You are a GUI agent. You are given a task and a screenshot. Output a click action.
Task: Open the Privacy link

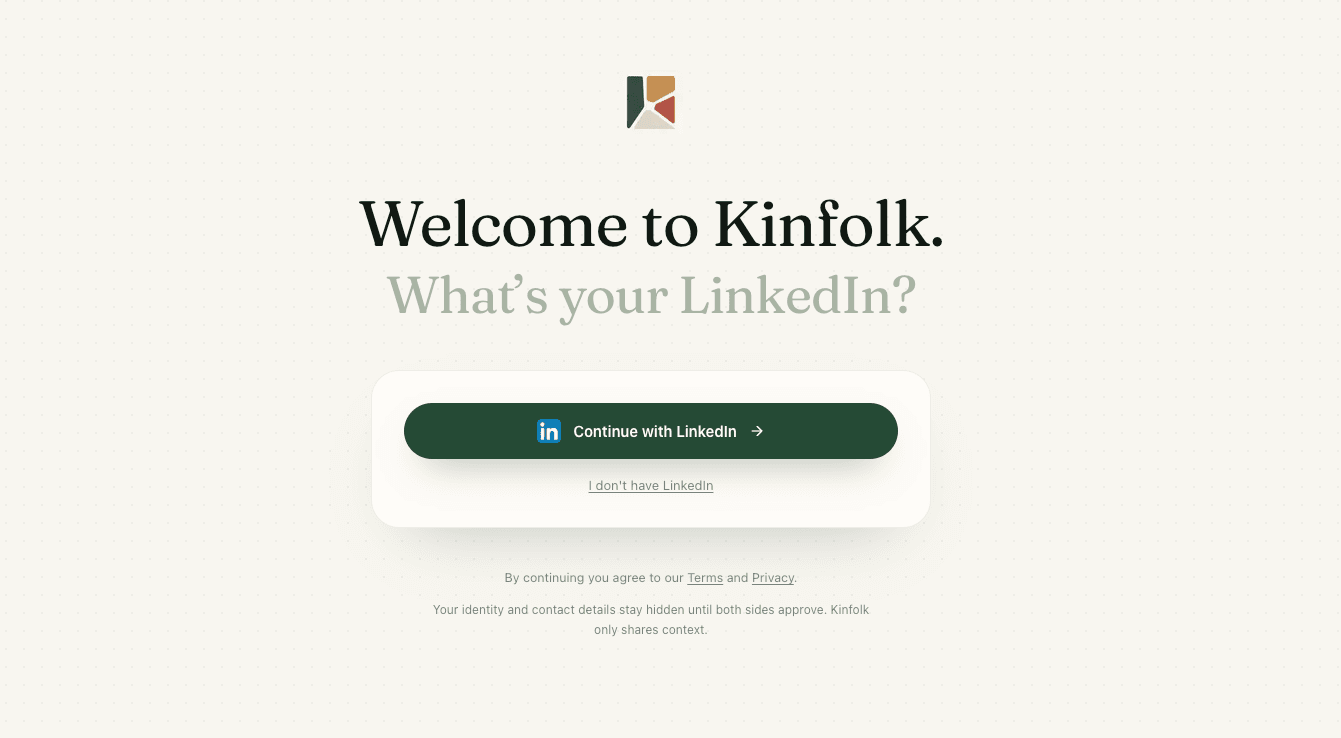[773, 578]
